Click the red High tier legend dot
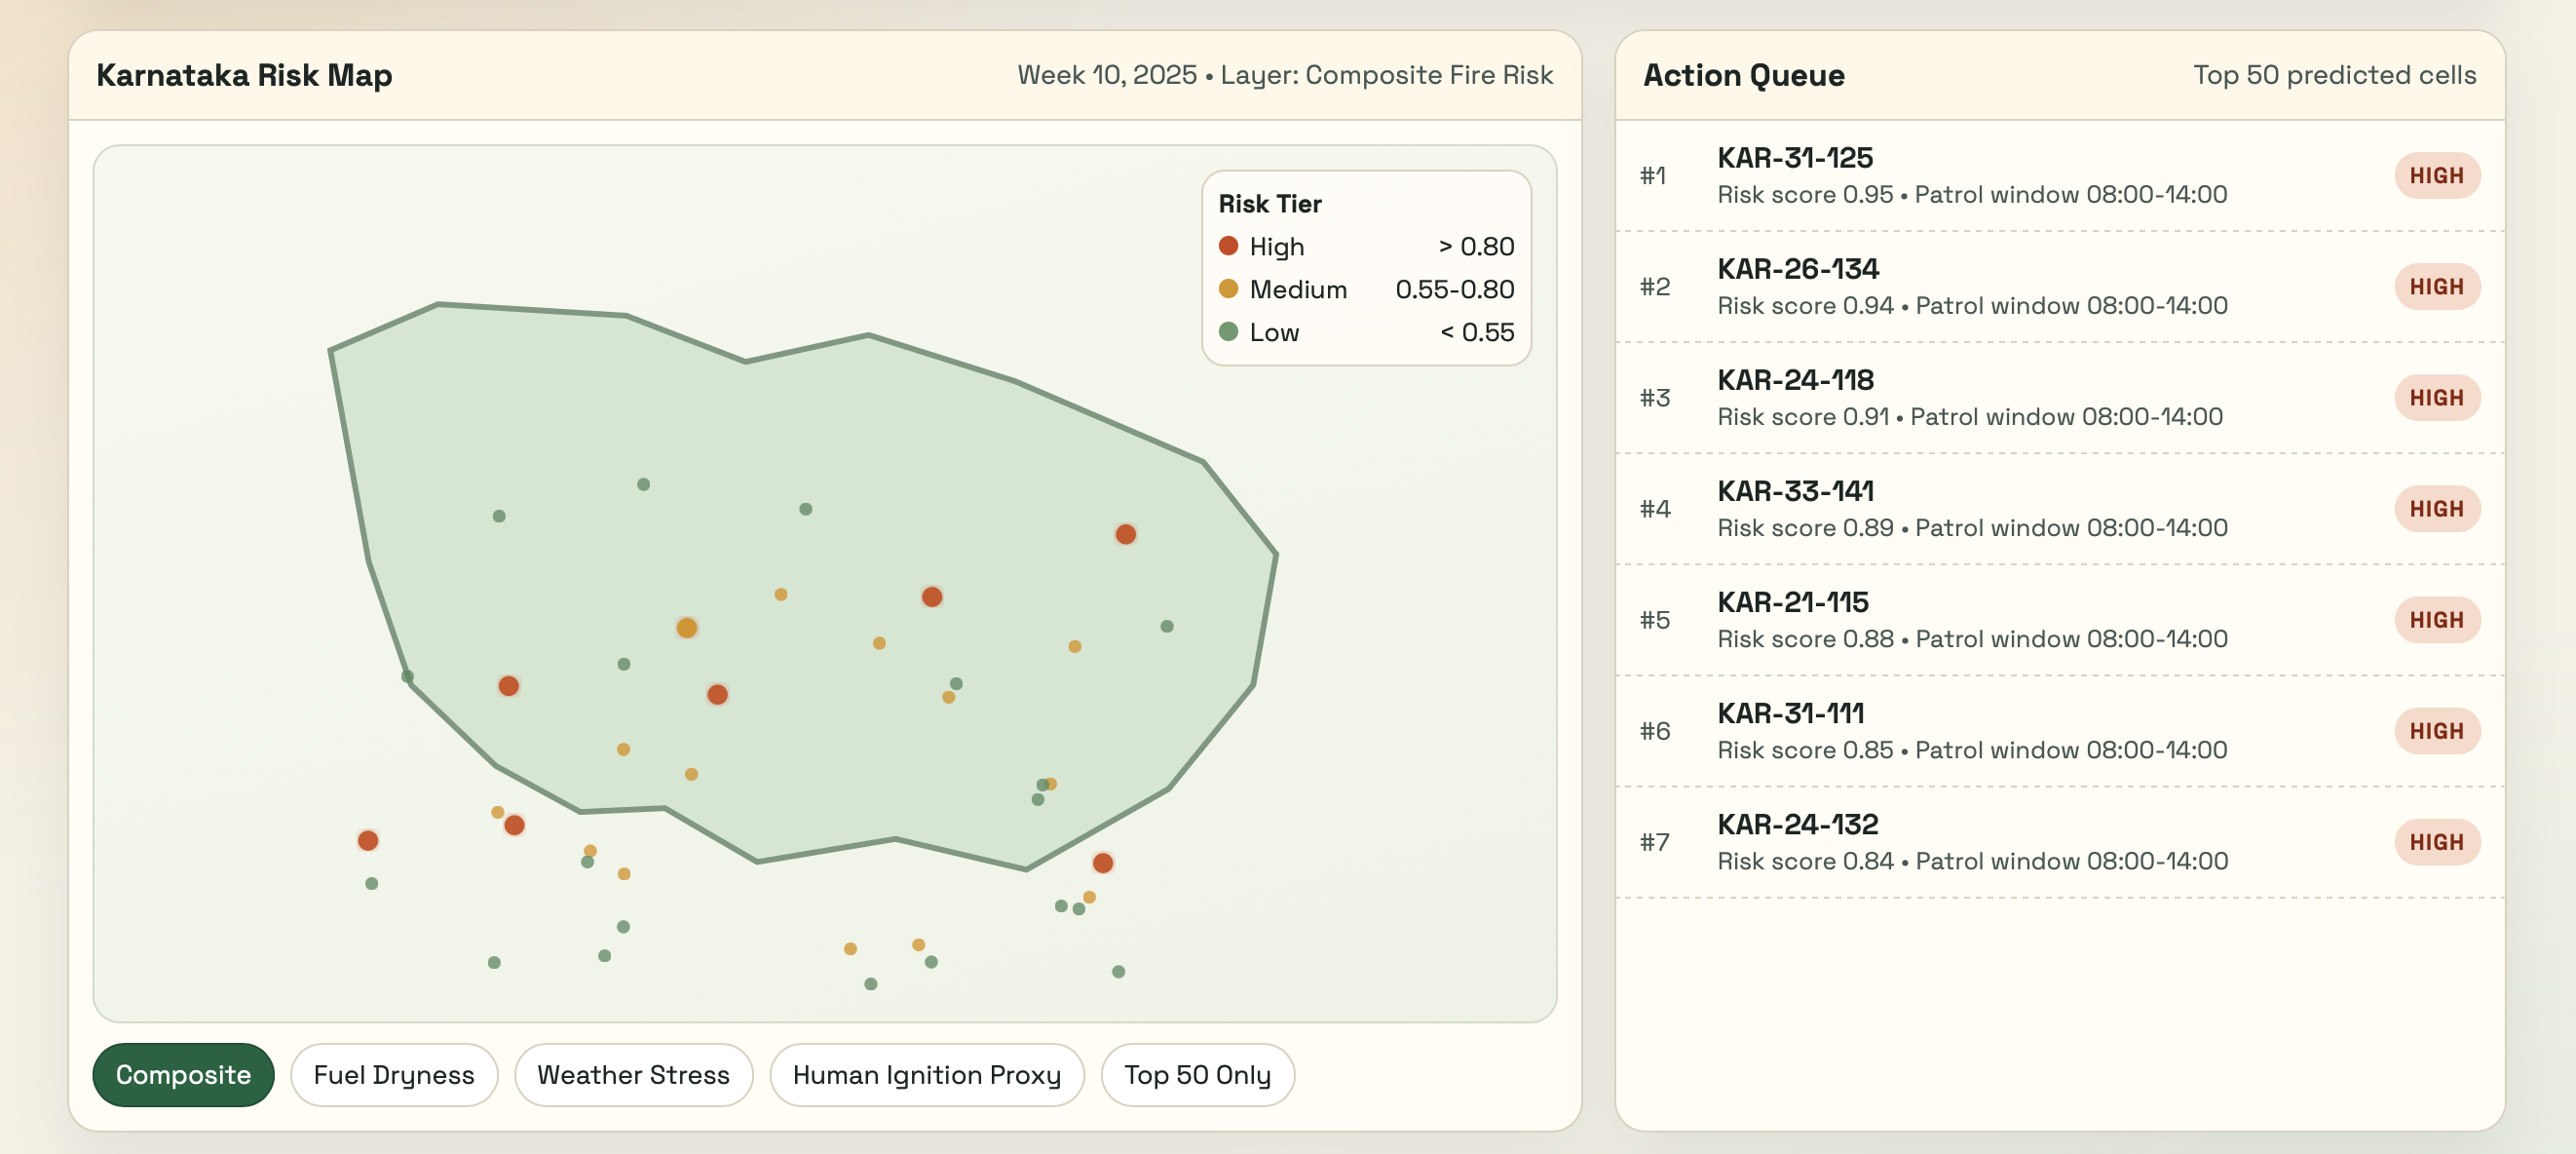2576x1154 pixels. click(x=1228, y=246)
